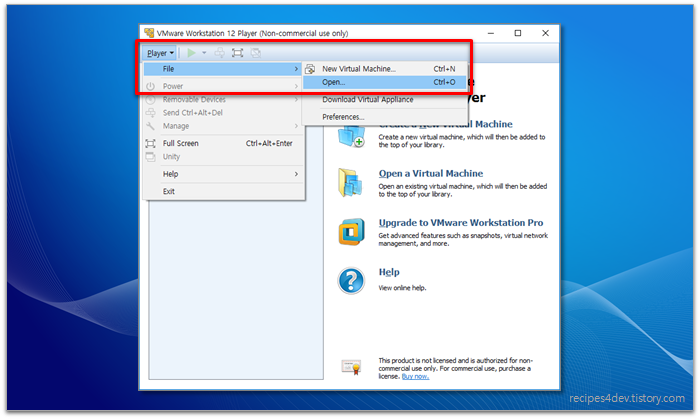
Task: Expand the Help submenu arrow
Action: click(x=296, y=174)
